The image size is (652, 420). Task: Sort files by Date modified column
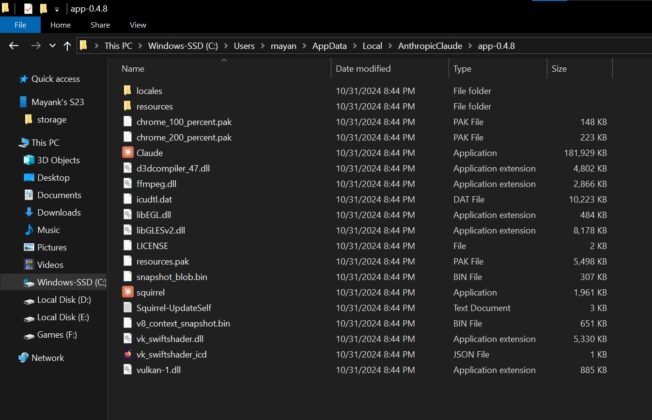[363, 69]
